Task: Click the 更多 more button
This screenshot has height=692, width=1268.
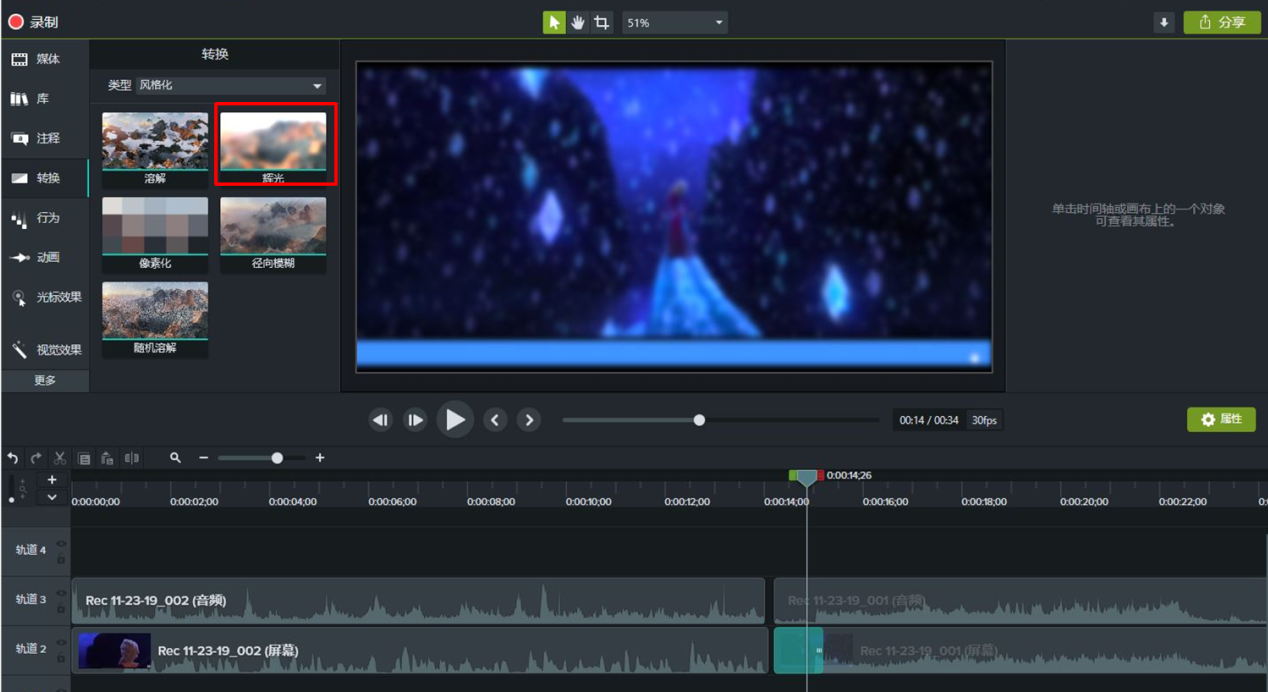Action: (x=45, y=380)
